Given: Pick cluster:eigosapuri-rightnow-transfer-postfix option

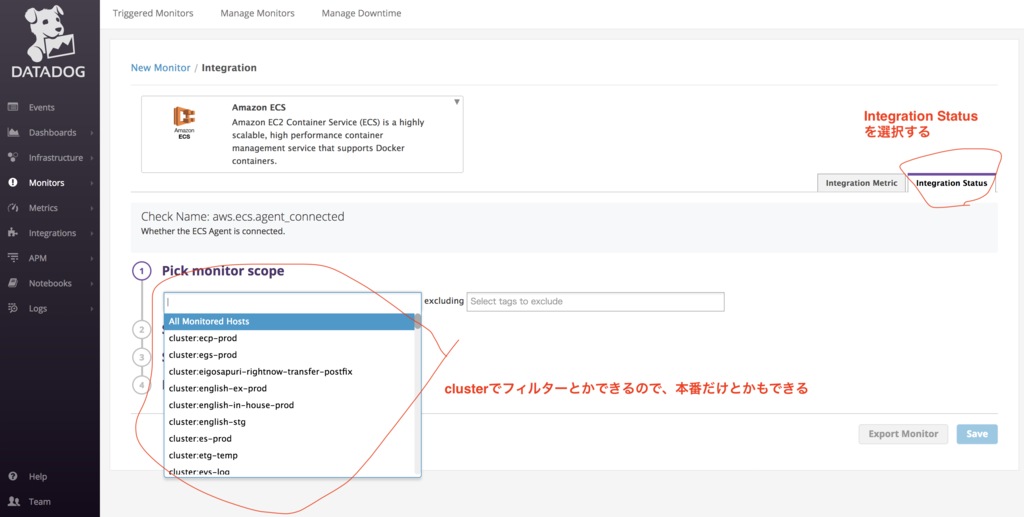Looking at the screenshot, I should 289,371.
